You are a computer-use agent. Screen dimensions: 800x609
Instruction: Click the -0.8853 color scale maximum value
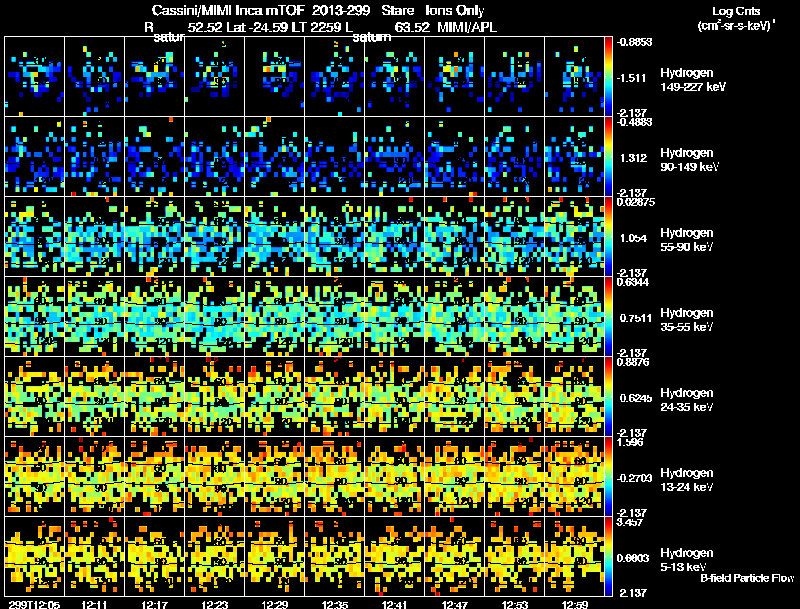634,42
